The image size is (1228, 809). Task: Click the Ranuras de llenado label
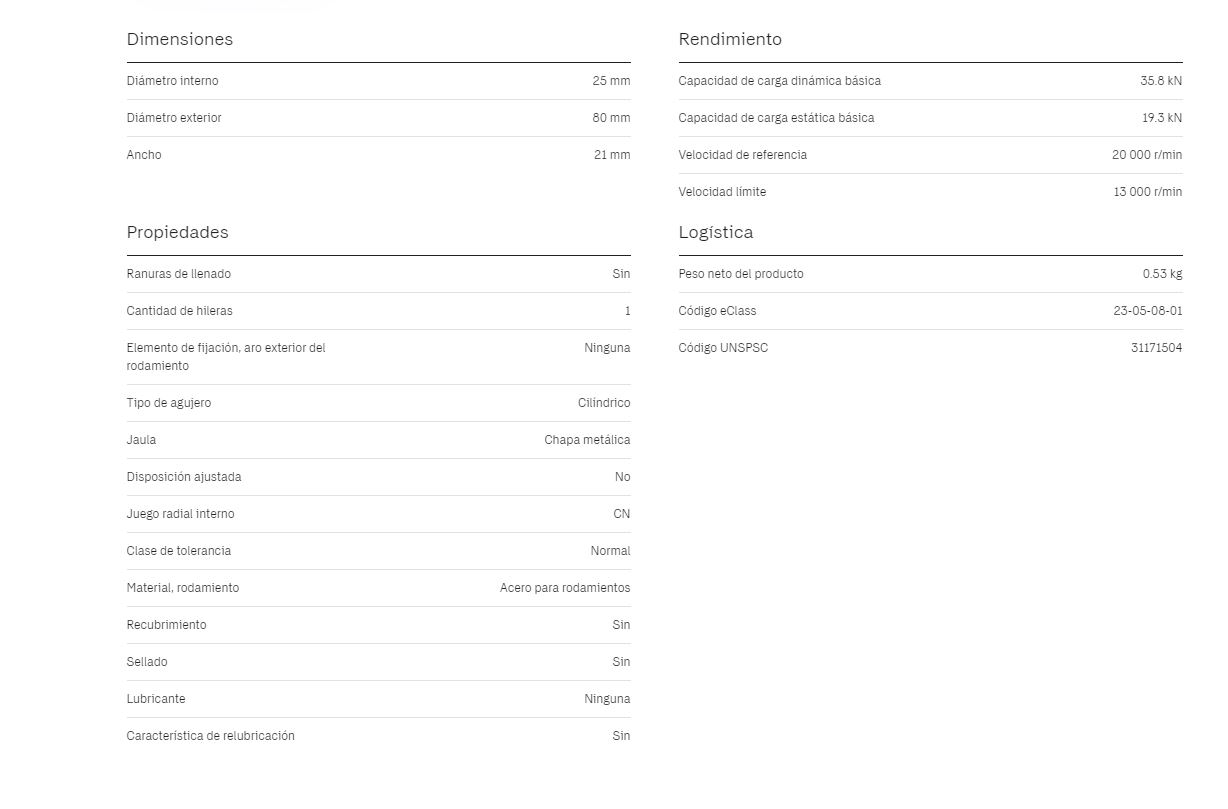[179, 274]
